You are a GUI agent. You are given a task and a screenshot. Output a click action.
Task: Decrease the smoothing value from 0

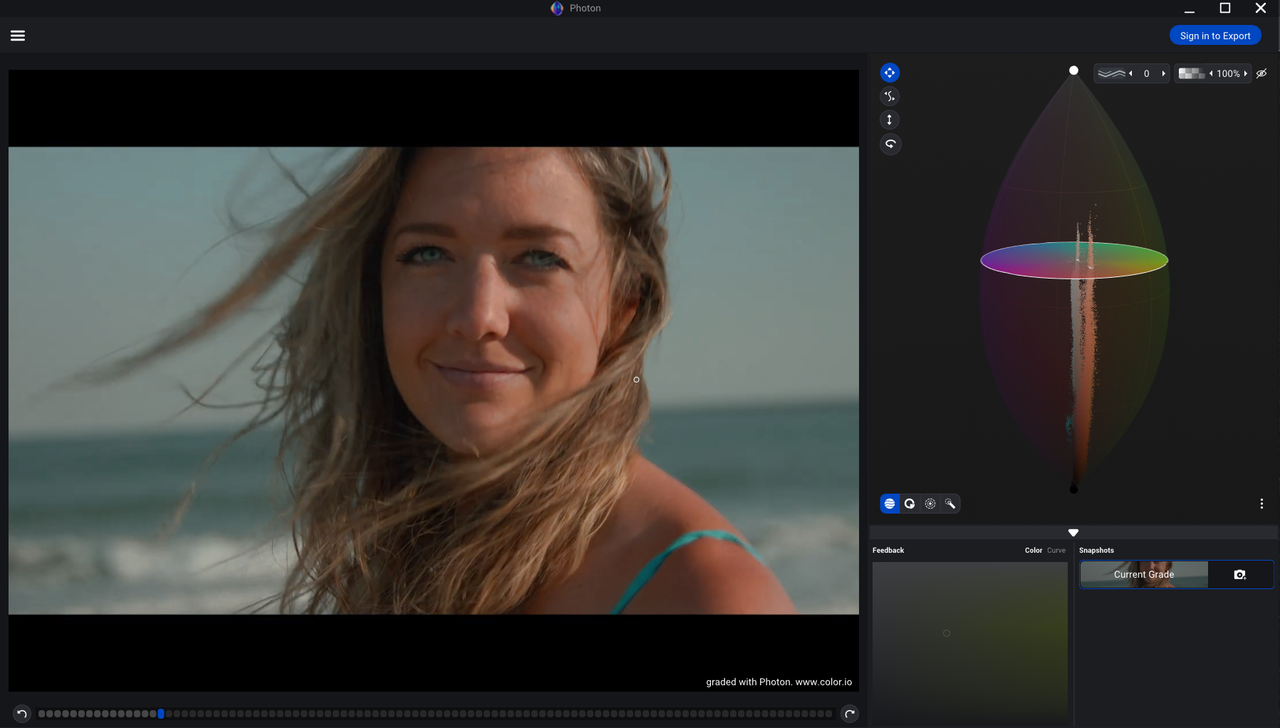click(1131, 73)
